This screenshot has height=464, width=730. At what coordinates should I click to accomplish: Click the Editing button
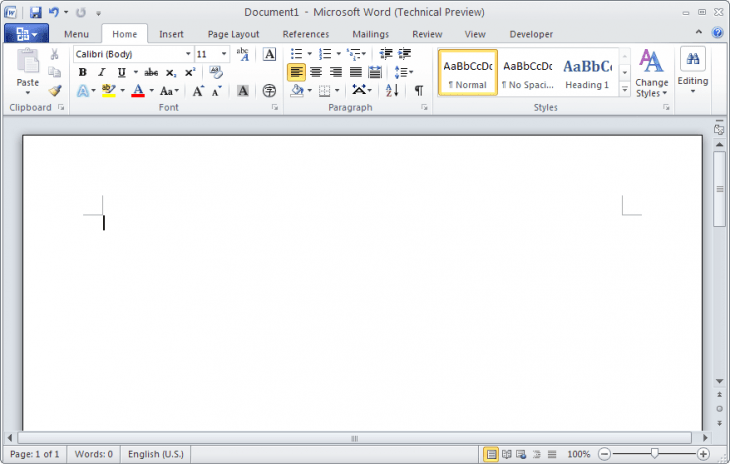(693, 71)
